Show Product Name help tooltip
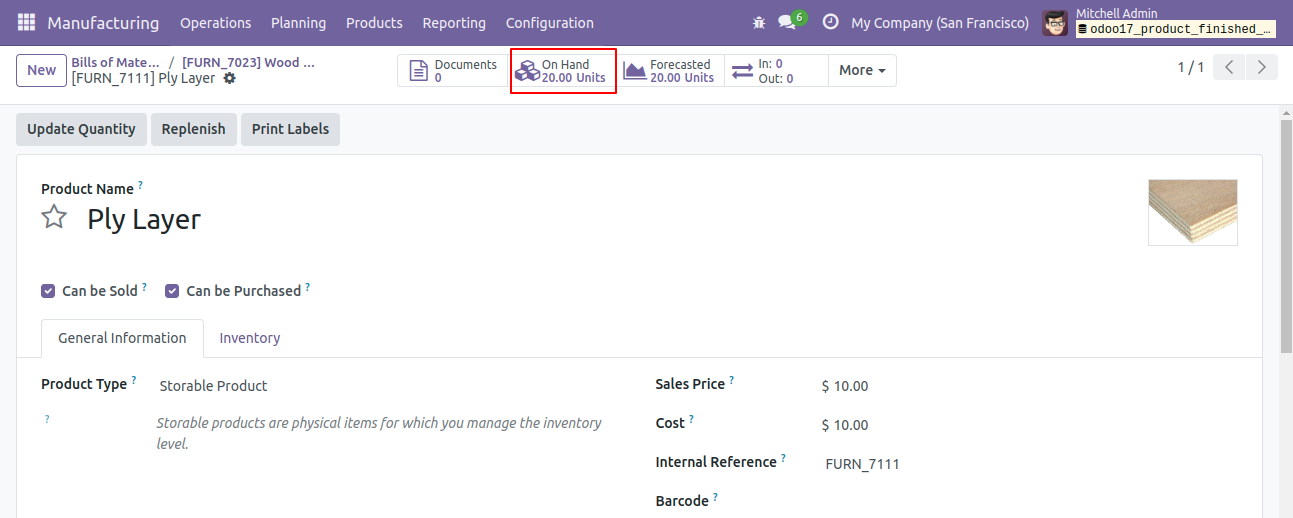 [x=140, y=185]
